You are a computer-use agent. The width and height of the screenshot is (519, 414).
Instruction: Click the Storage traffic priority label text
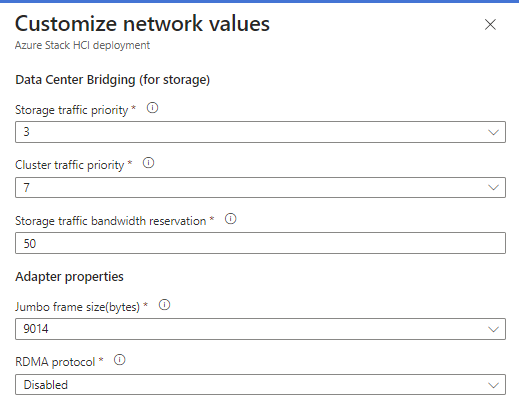72,110
